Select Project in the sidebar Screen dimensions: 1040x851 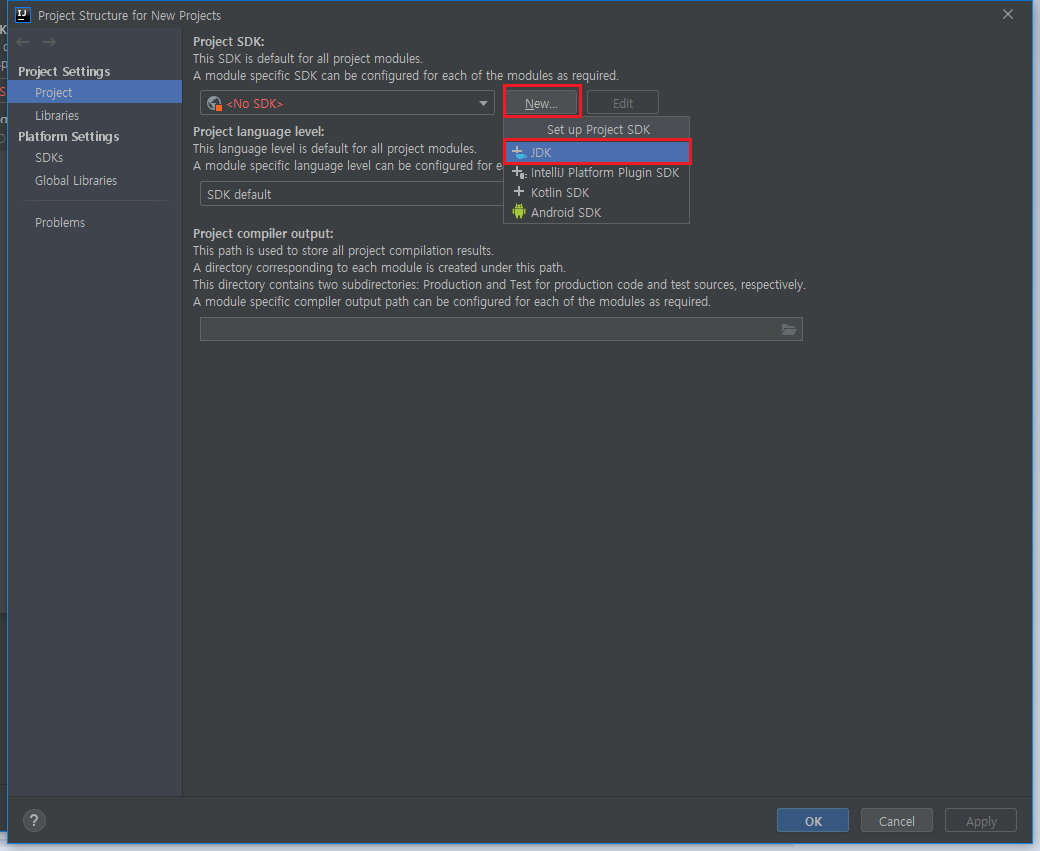point(95,92)
